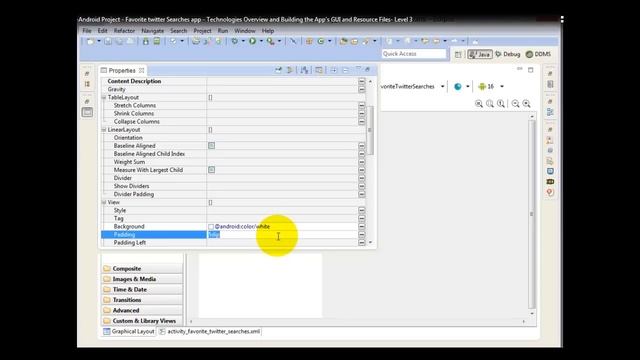This screenshot has width=640, height=360.
Task: Expand the Time & Date palette category
Action: tap(142, 289)
